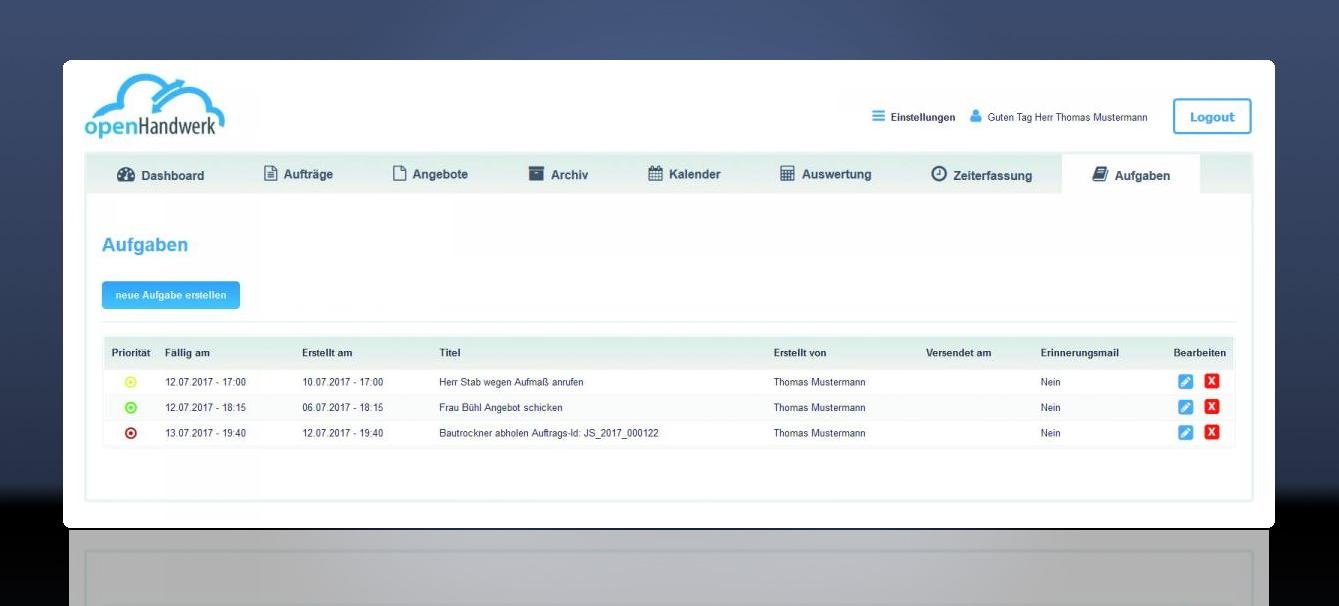The width and height of the screenshot is (1339, 606).
Task: Click due date 12.07.2017 - 17:00
Action: (x=205, y=382)
